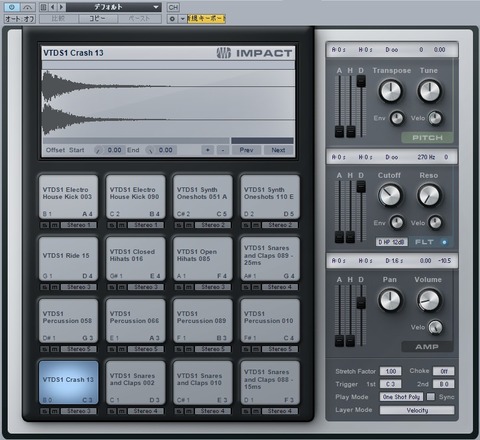480x440 pixels.
Task: Click the Tune knob
Action: (x=429, y=91)
